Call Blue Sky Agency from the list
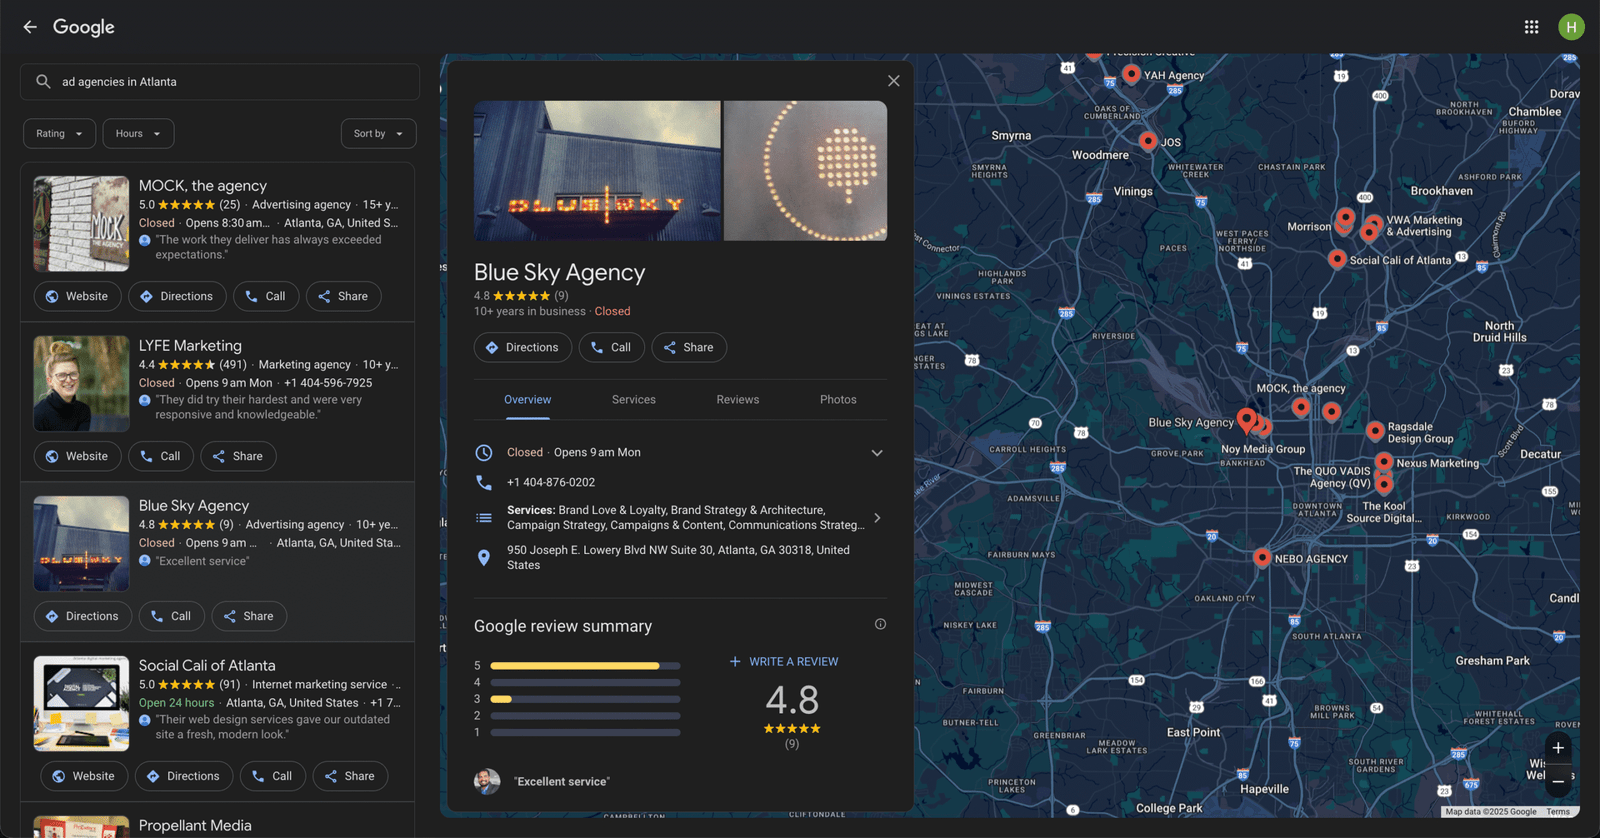This screenshot has width=1600, height=838. 171,616
